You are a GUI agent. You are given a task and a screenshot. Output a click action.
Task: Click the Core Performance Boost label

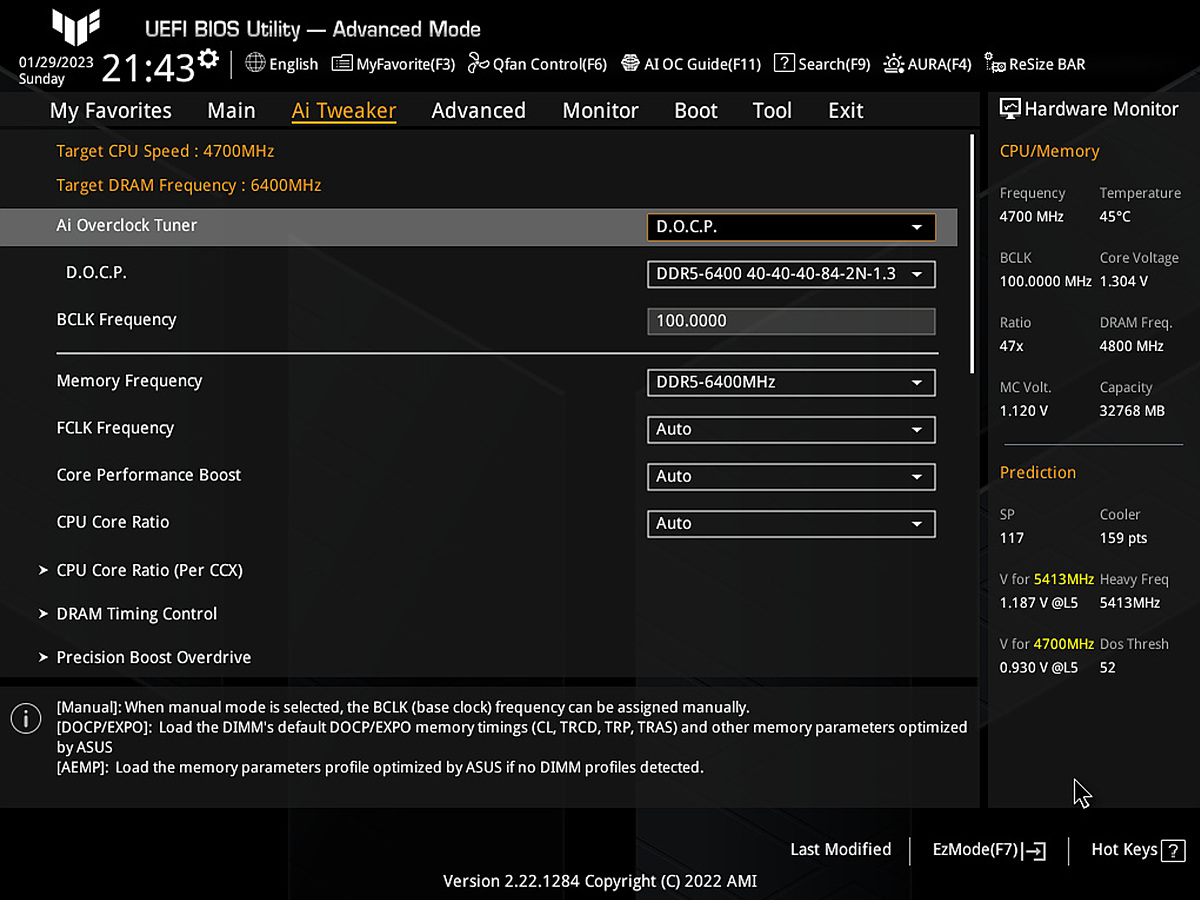[x=149, y=475]
